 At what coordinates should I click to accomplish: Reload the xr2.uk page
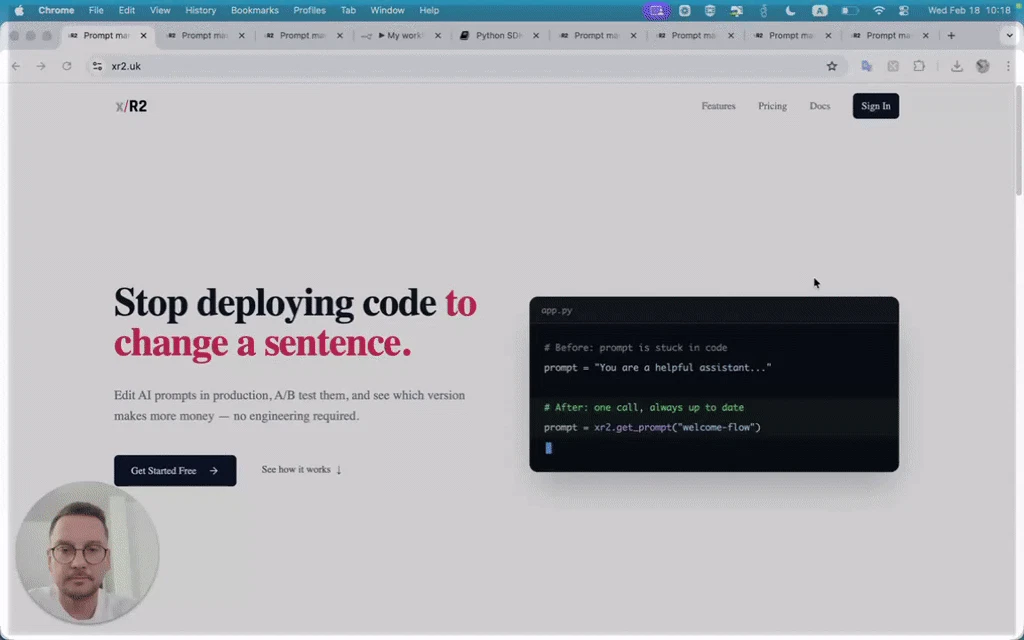tap(67, 66)
